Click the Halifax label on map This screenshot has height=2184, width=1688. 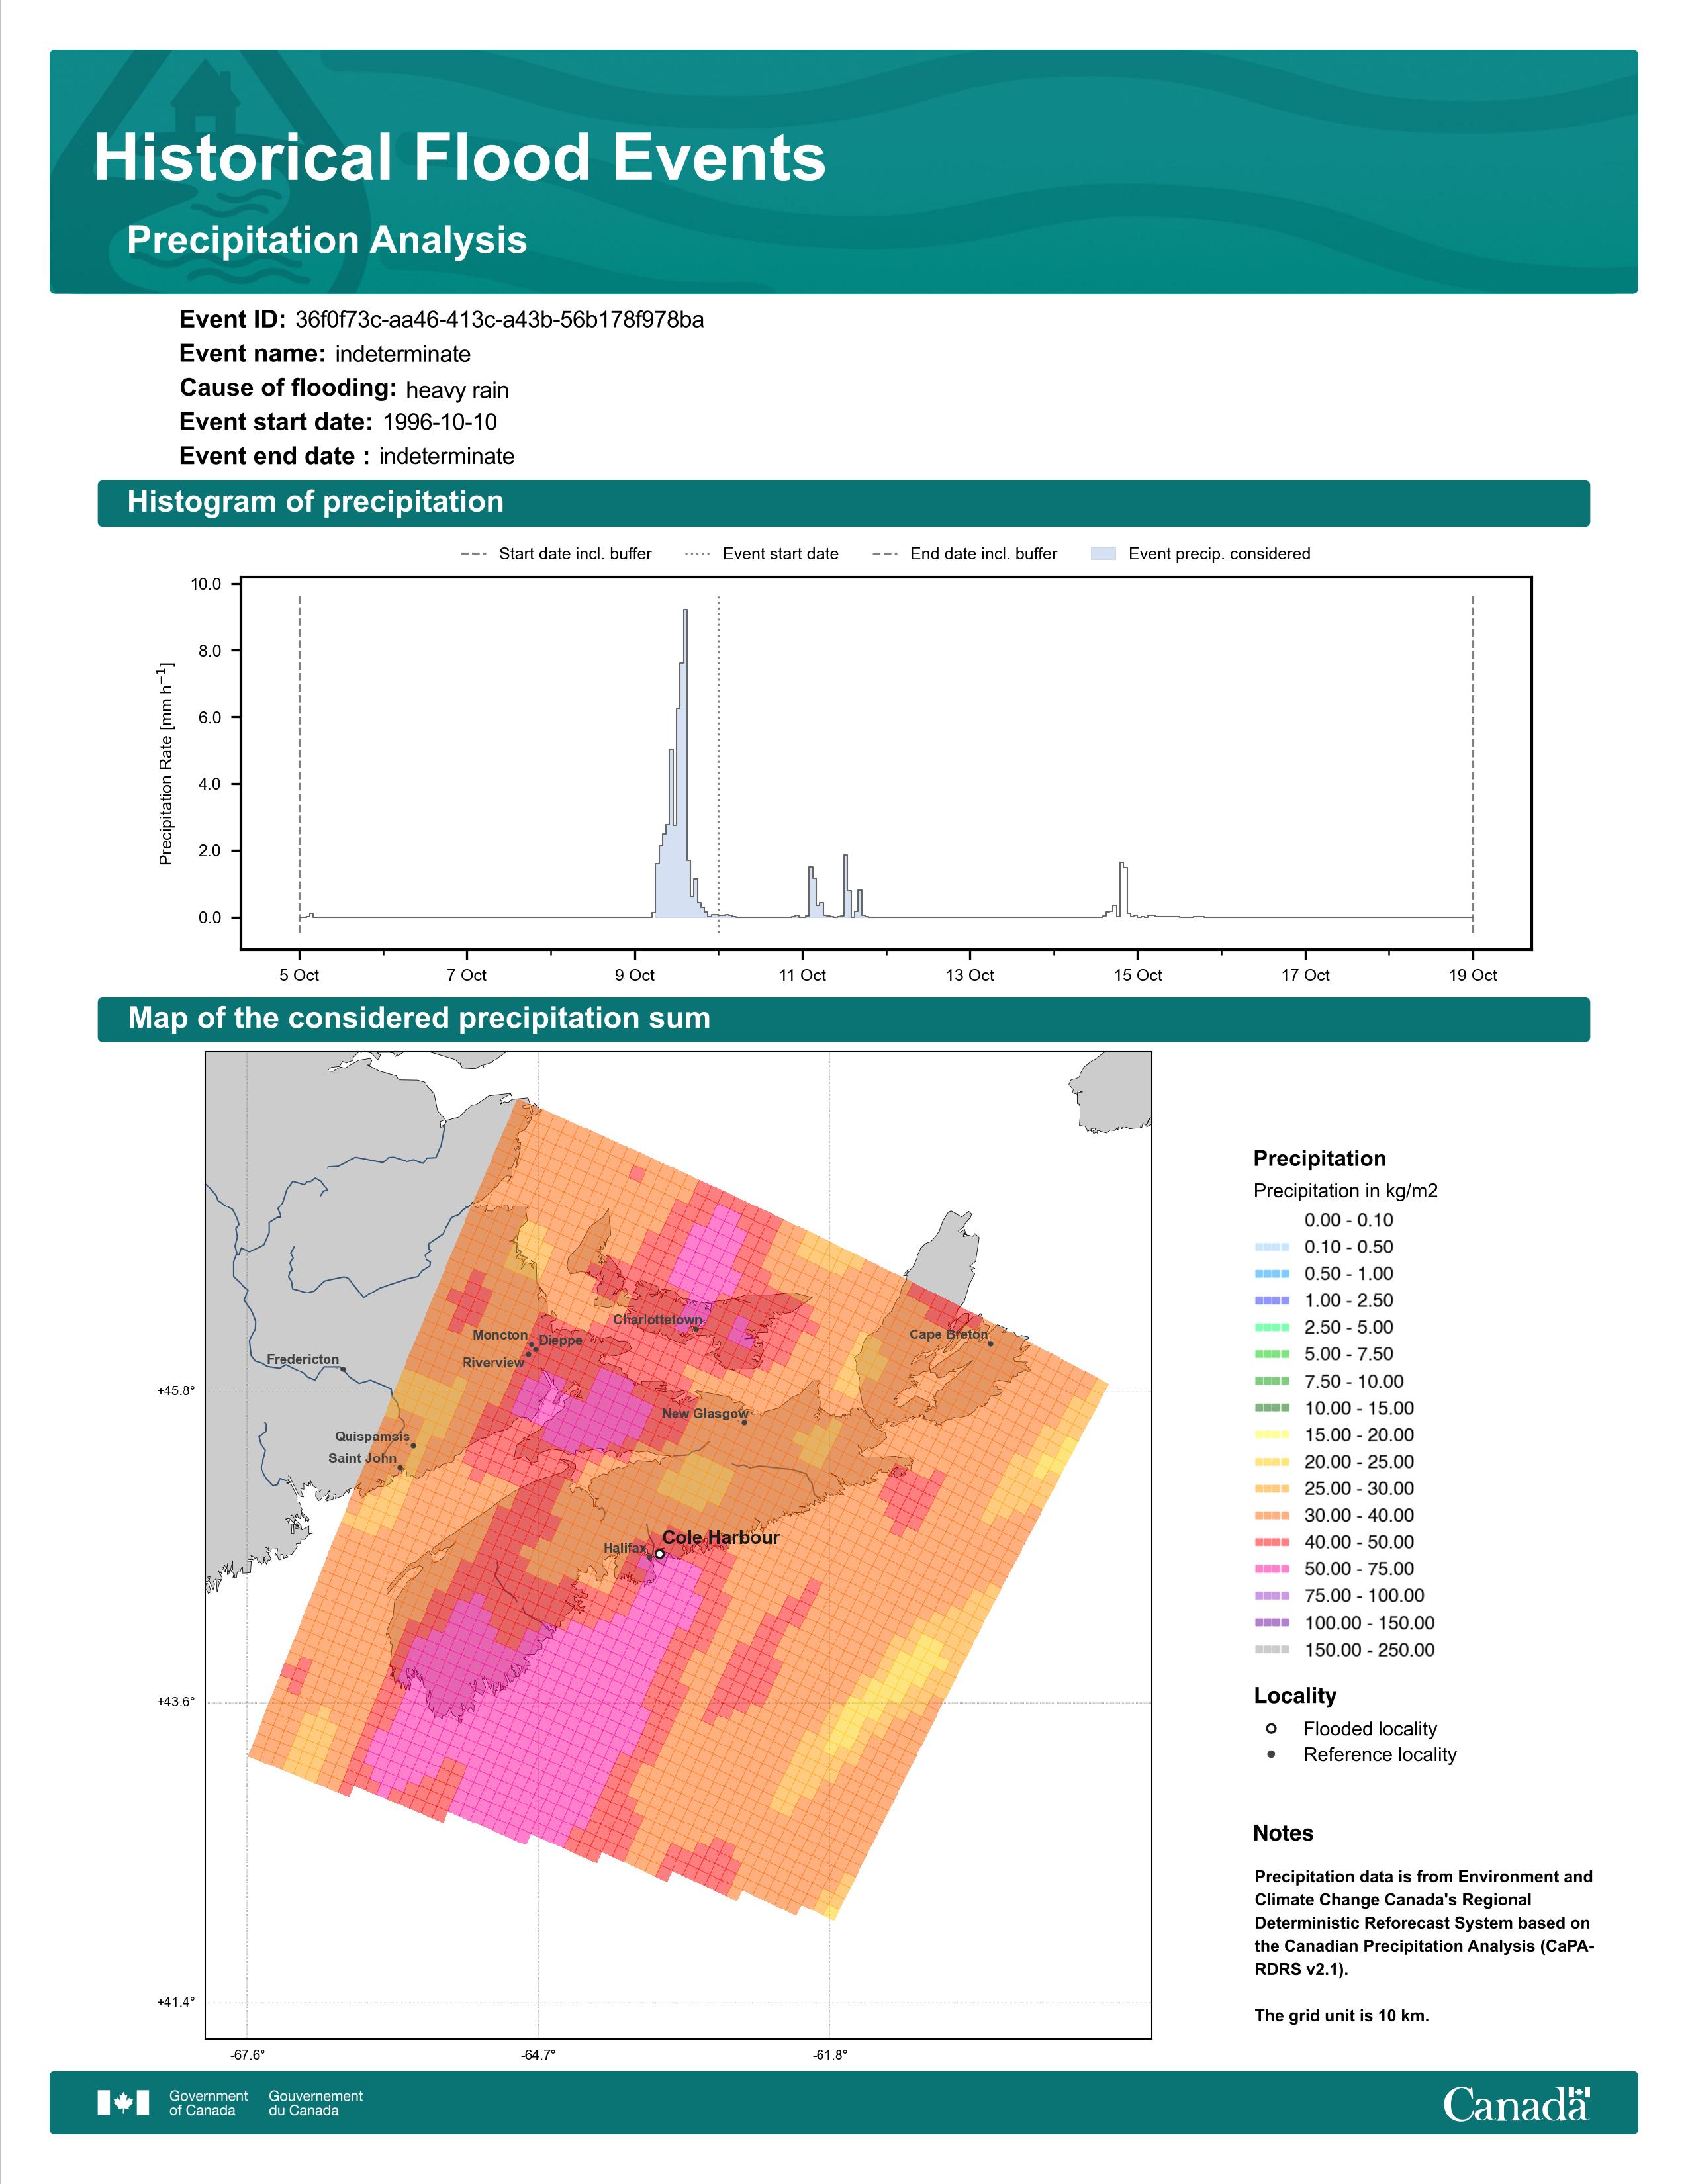(625, 1548)
